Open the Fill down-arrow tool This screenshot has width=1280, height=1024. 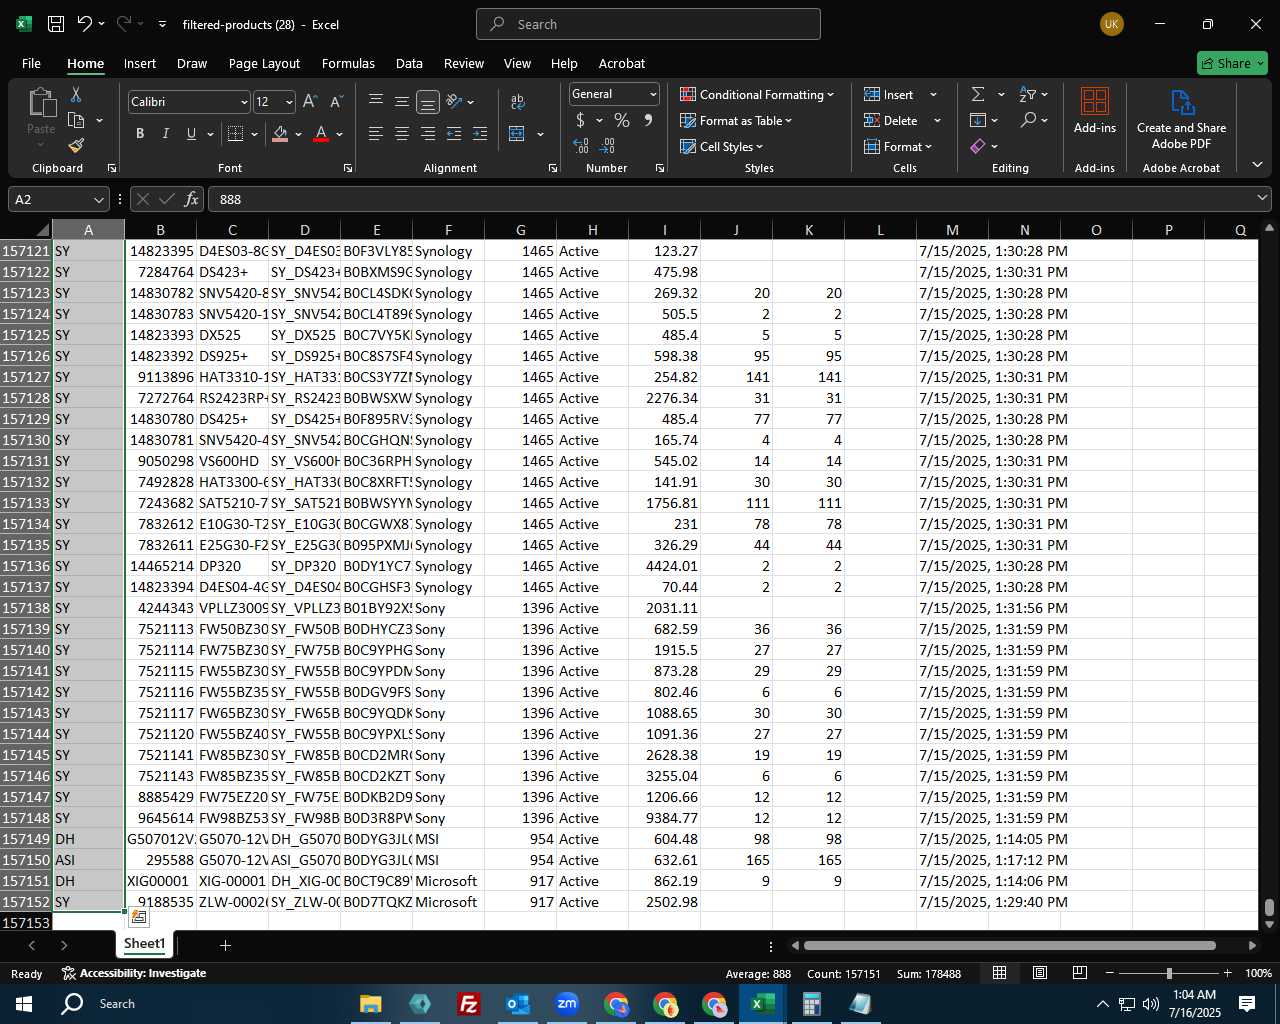[x=978, y=120]
